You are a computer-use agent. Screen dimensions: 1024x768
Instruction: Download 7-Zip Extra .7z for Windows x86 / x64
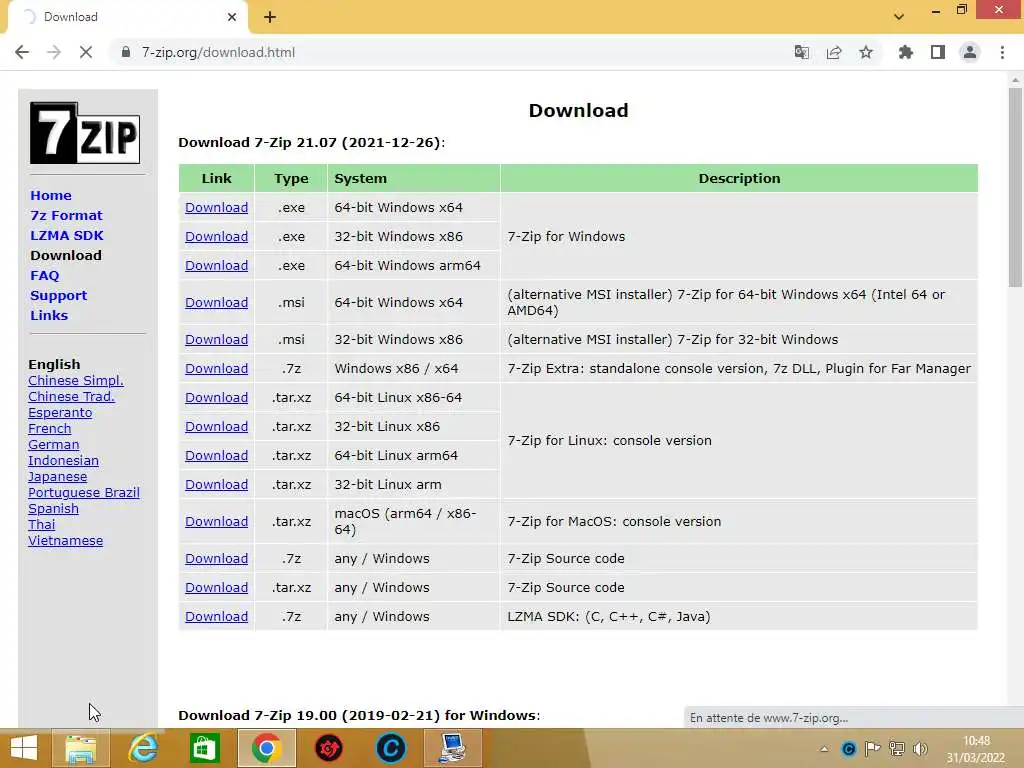pyautogui.click(x=216, y=368)
